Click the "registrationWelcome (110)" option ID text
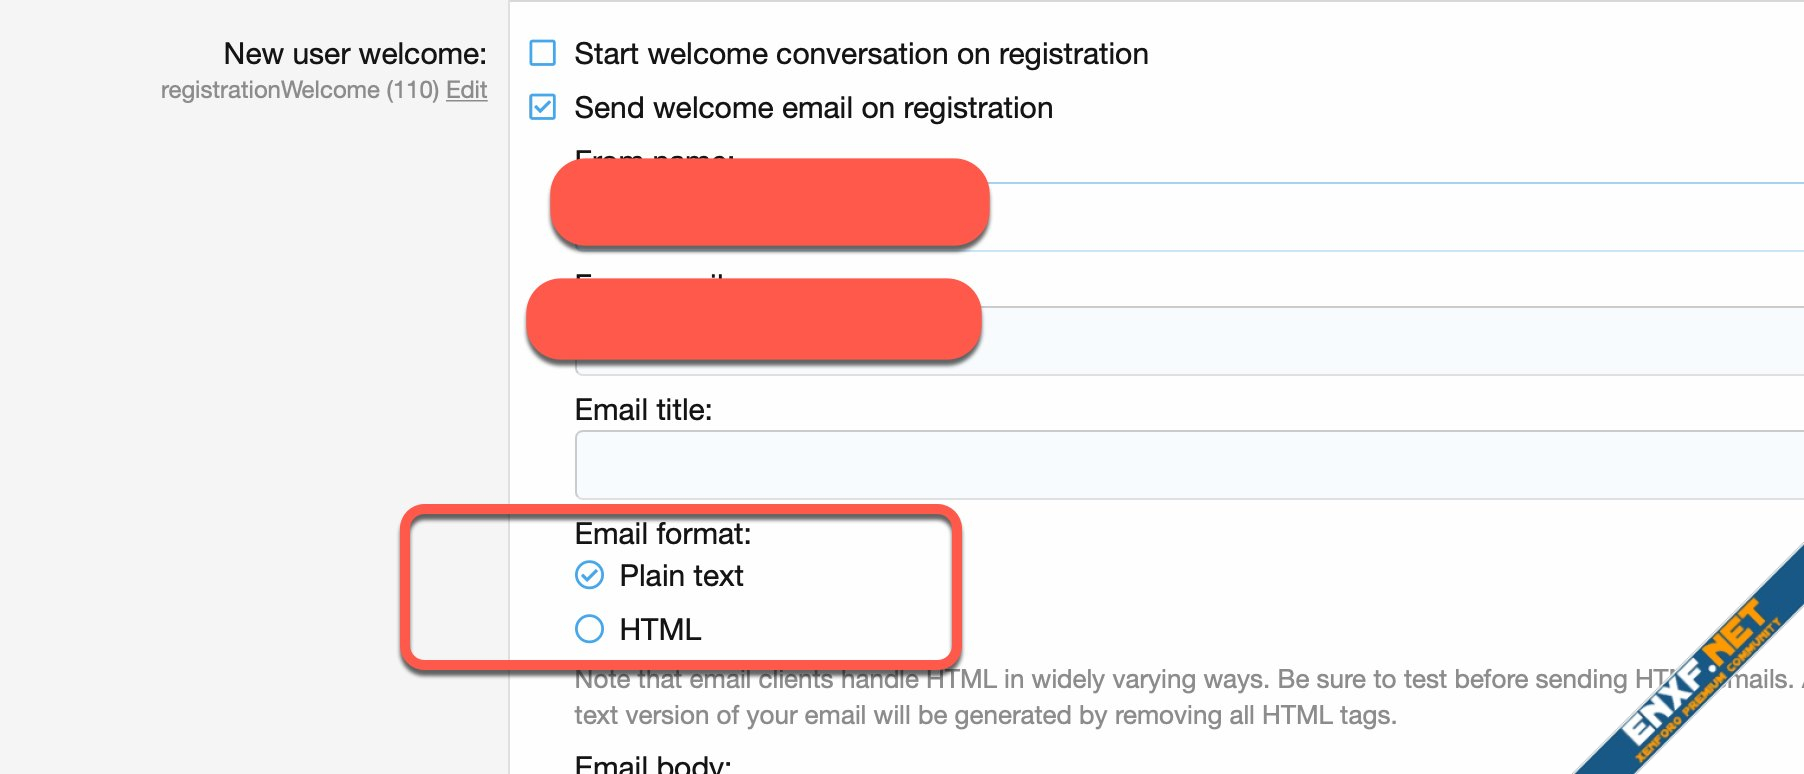Screen dimensions: 1804x774 (299, 90)
